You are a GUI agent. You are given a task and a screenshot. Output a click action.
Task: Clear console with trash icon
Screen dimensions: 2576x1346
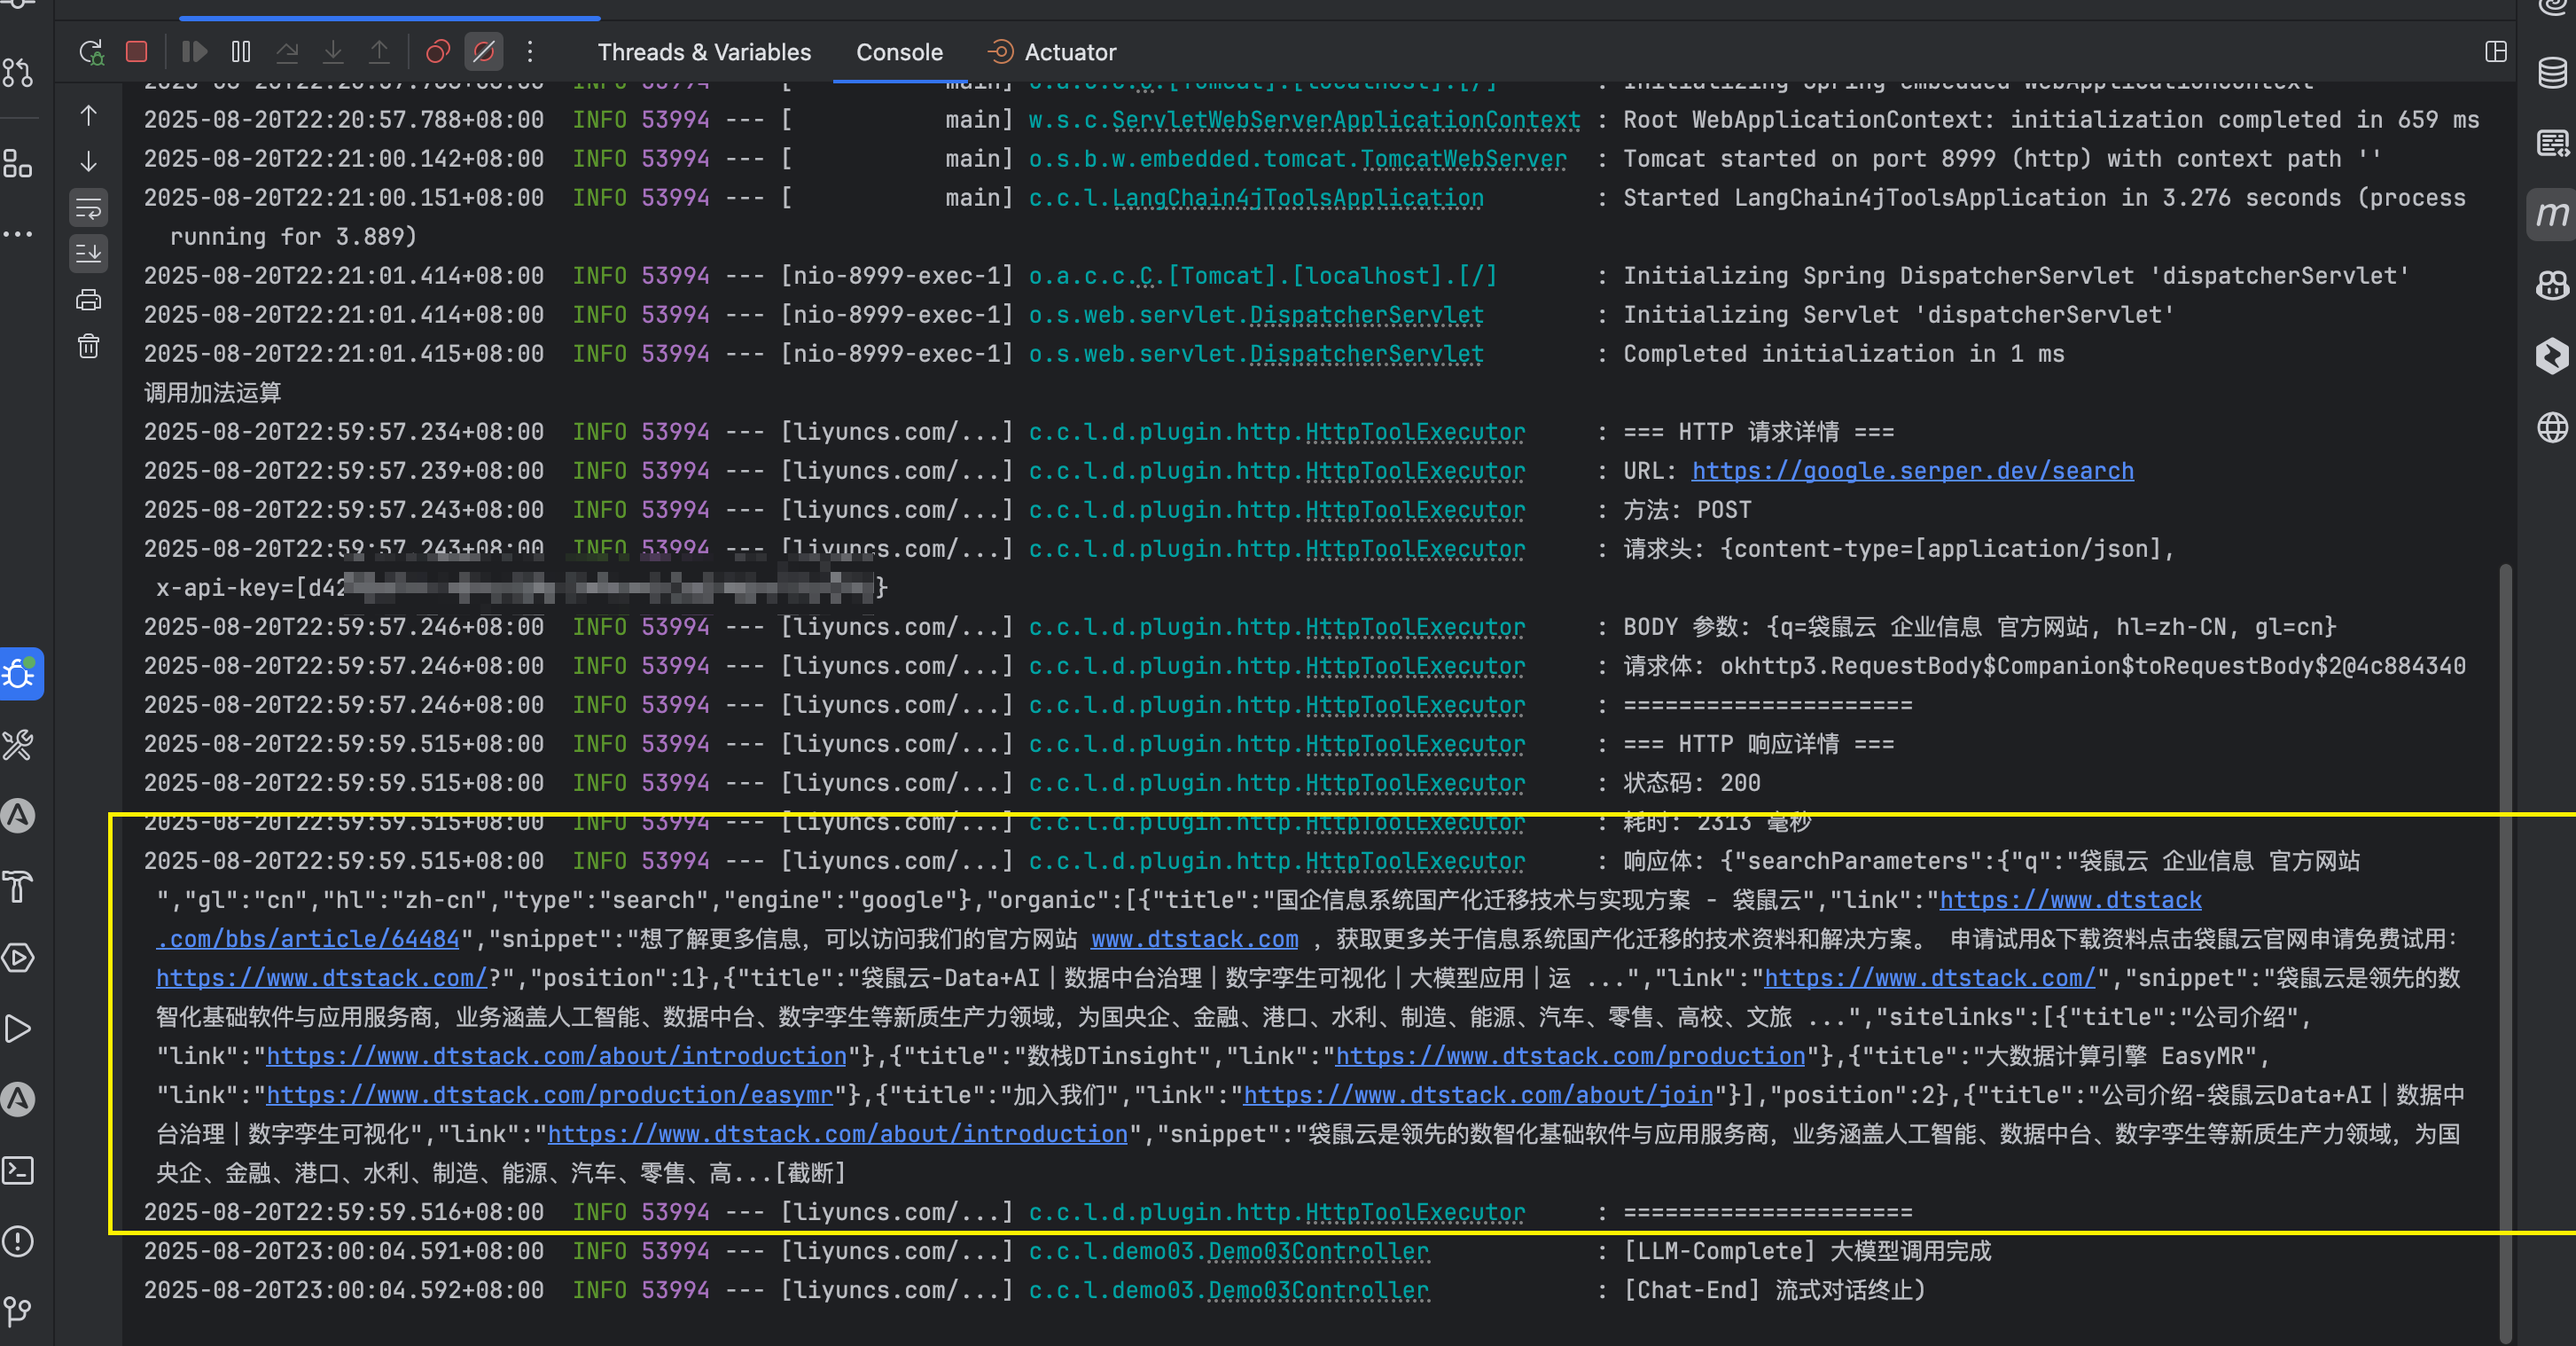point(89,347)
